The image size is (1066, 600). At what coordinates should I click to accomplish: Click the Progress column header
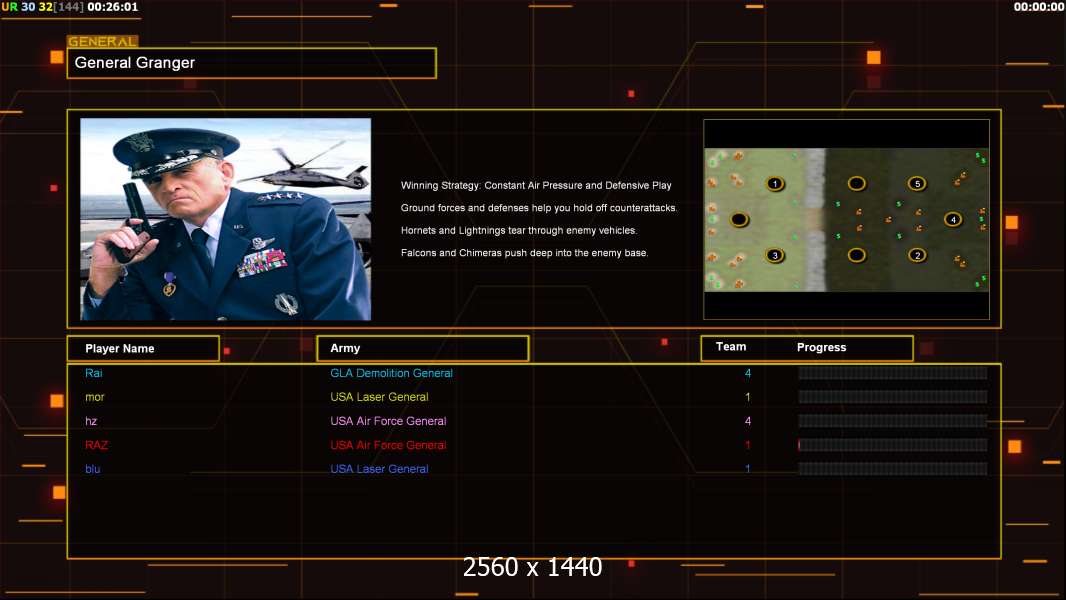pos(821,347)
